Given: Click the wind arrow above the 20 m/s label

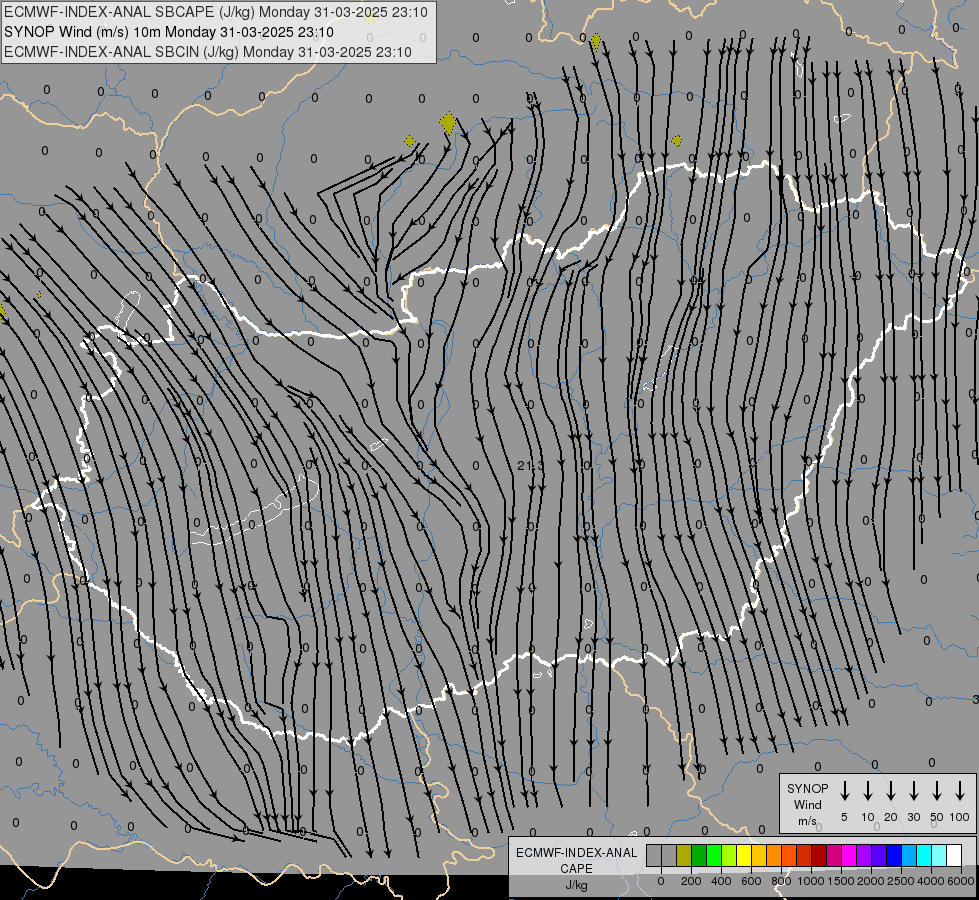Looking at the screenshot, I should tap(891, 790).
